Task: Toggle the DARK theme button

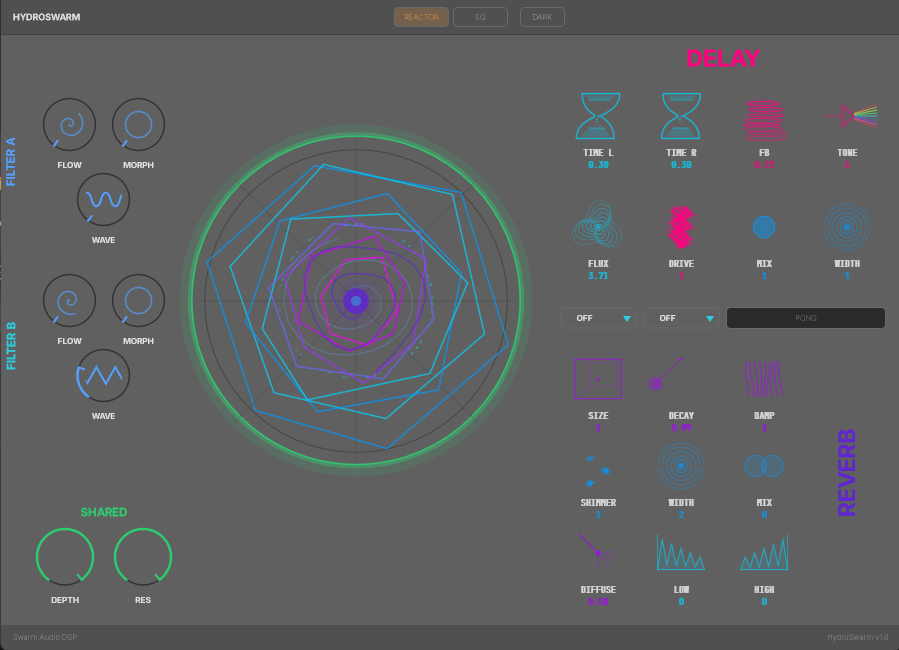Action: click(x=542, y=17)
